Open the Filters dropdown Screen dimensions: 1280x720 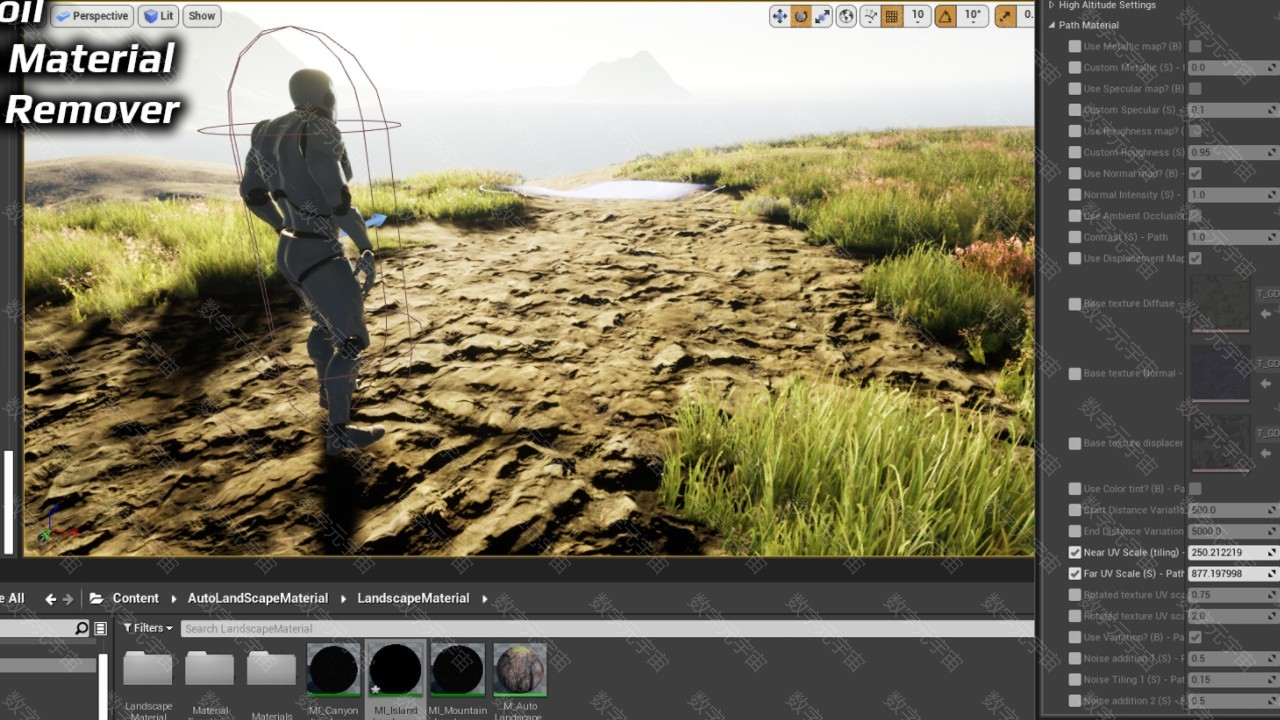[148, 628]
